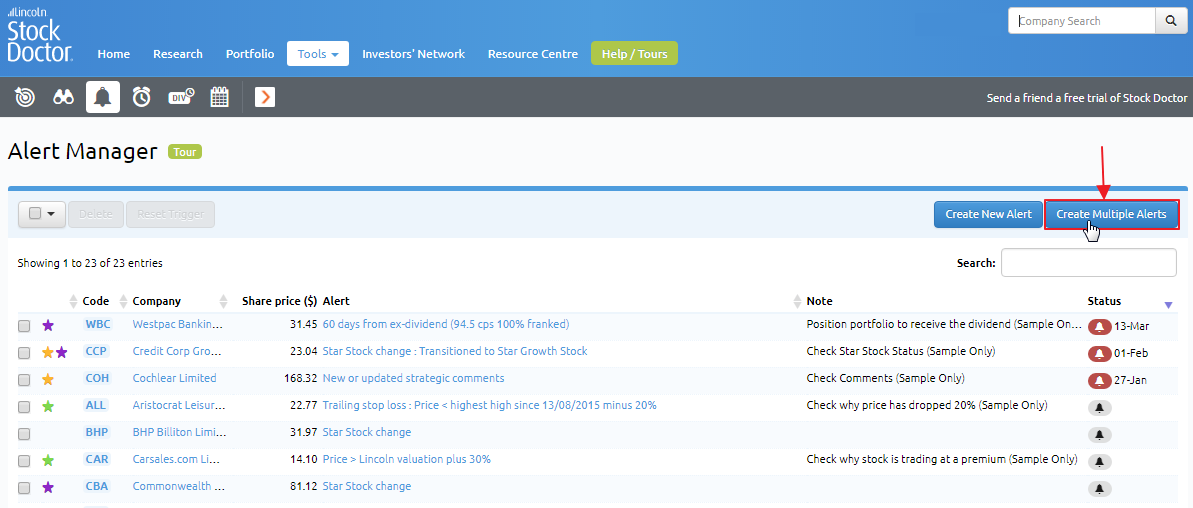Click the company search magnifier button
Screen dimensions: 1193x508
1172,21
